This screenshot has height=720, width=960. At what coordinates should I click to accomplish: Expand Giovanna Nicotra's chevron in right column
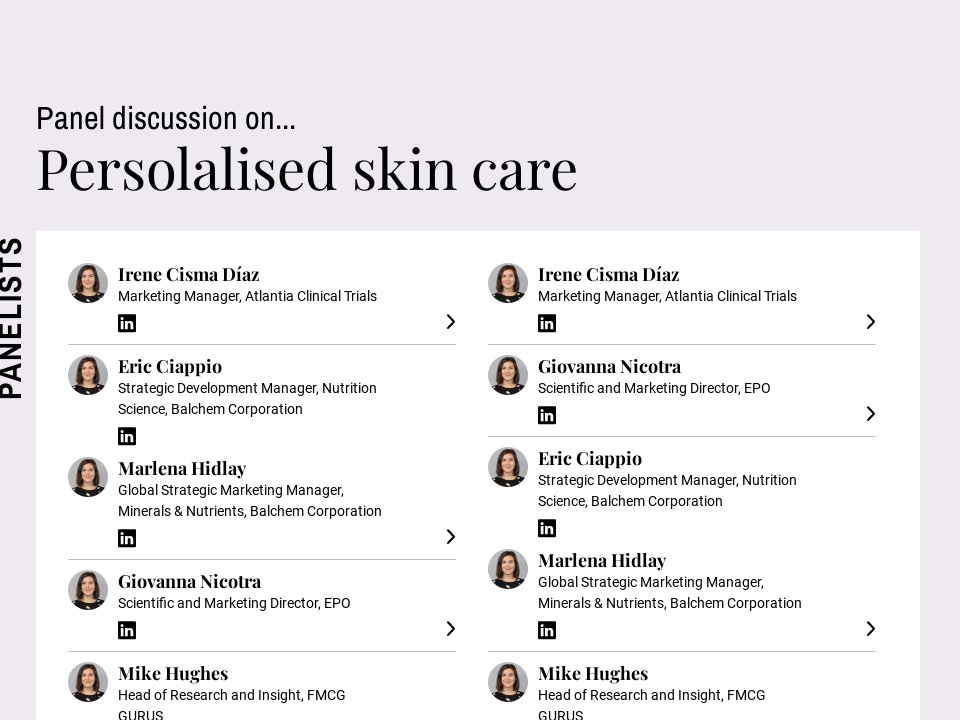coord(870,414)
